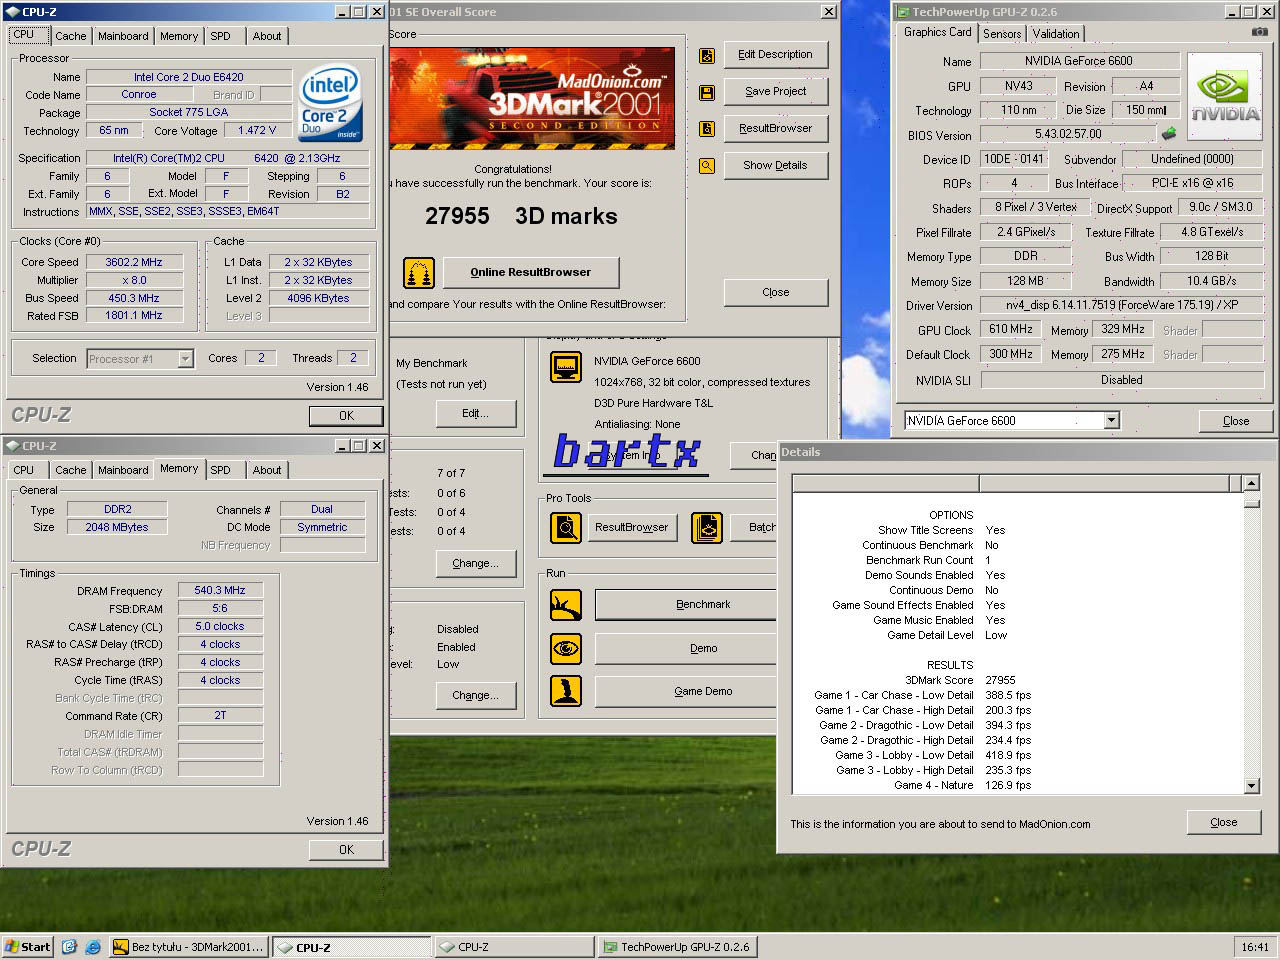
Task: Click Close button in GPU-Z window
Action: coord(1236,421)
